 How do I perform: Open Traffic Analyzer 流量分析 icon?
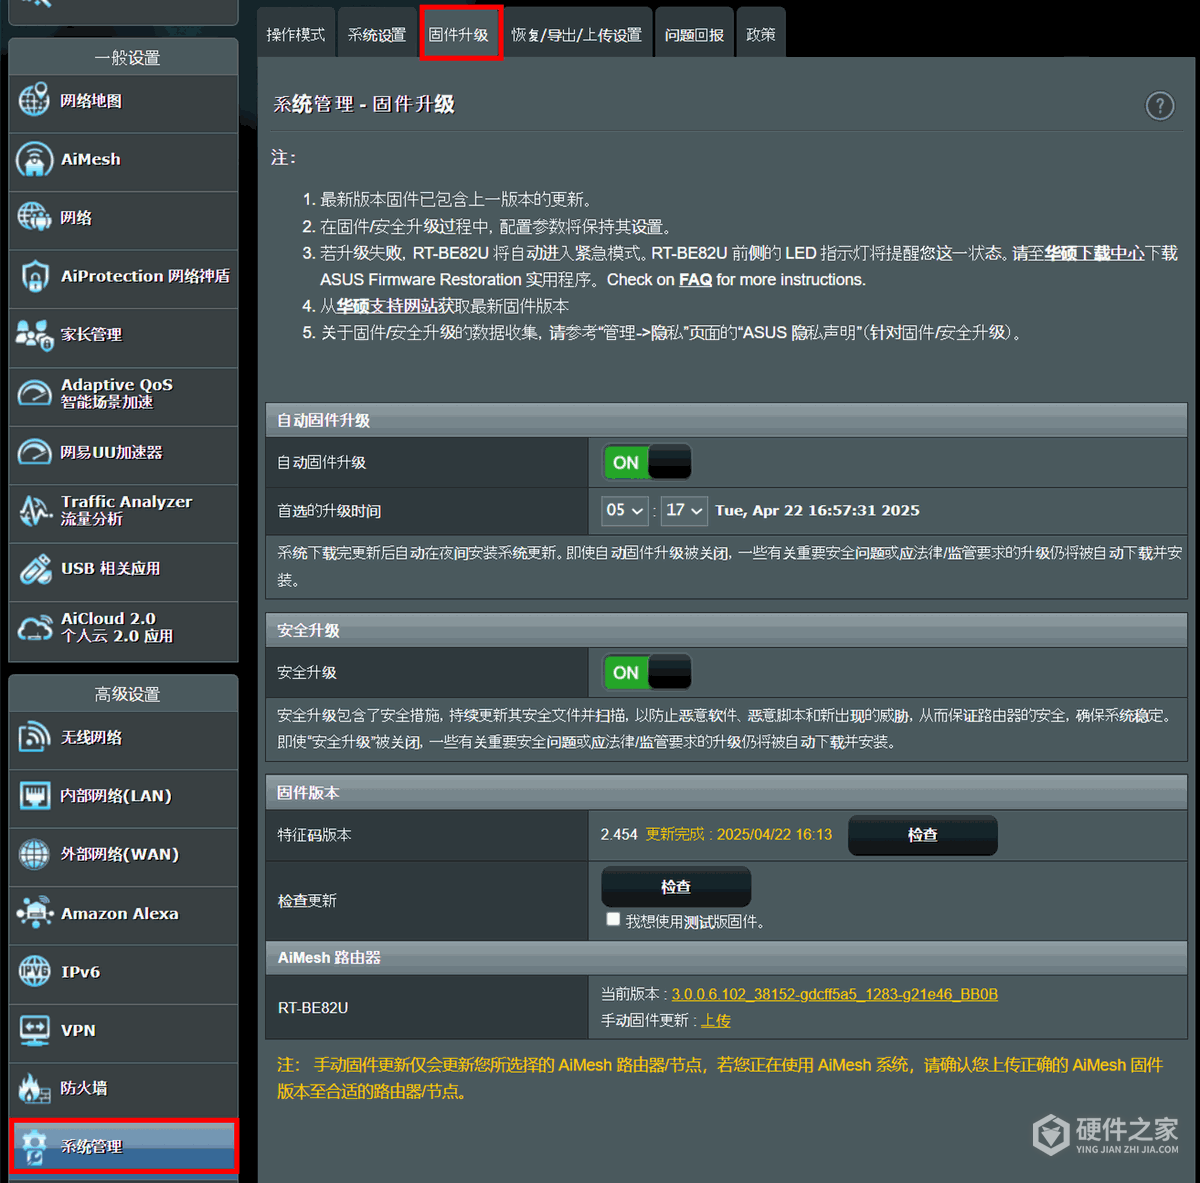pyautogui.click(x=34, y=510)
